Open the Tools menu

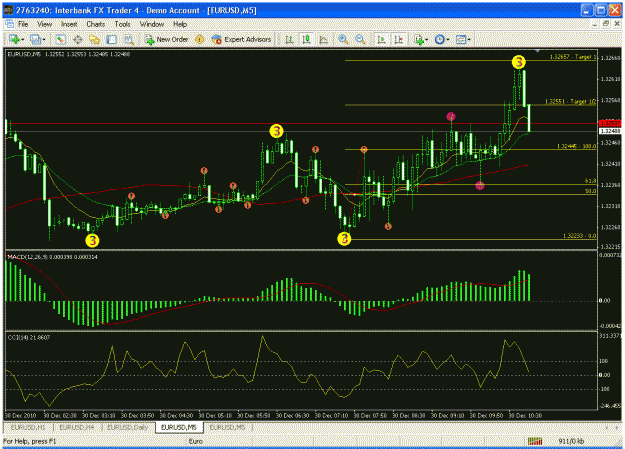122,24
